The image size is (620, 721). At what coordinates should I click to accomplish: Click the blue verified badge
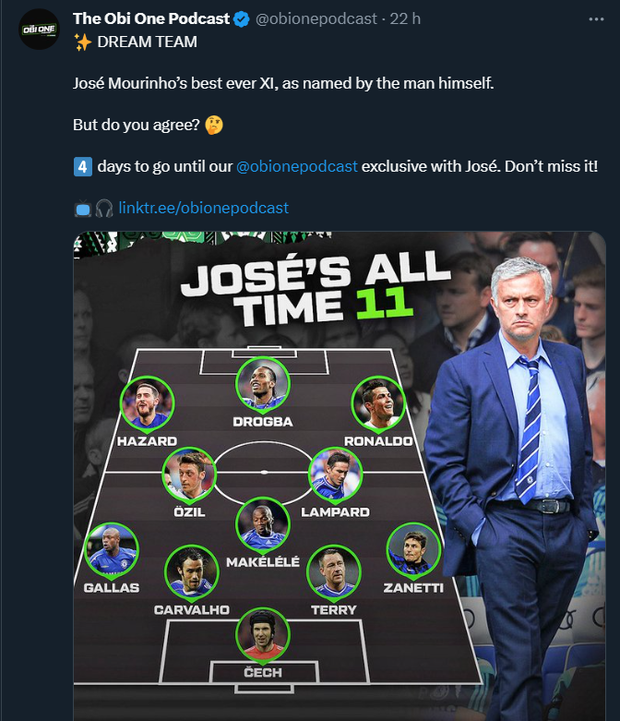point(241,19)
